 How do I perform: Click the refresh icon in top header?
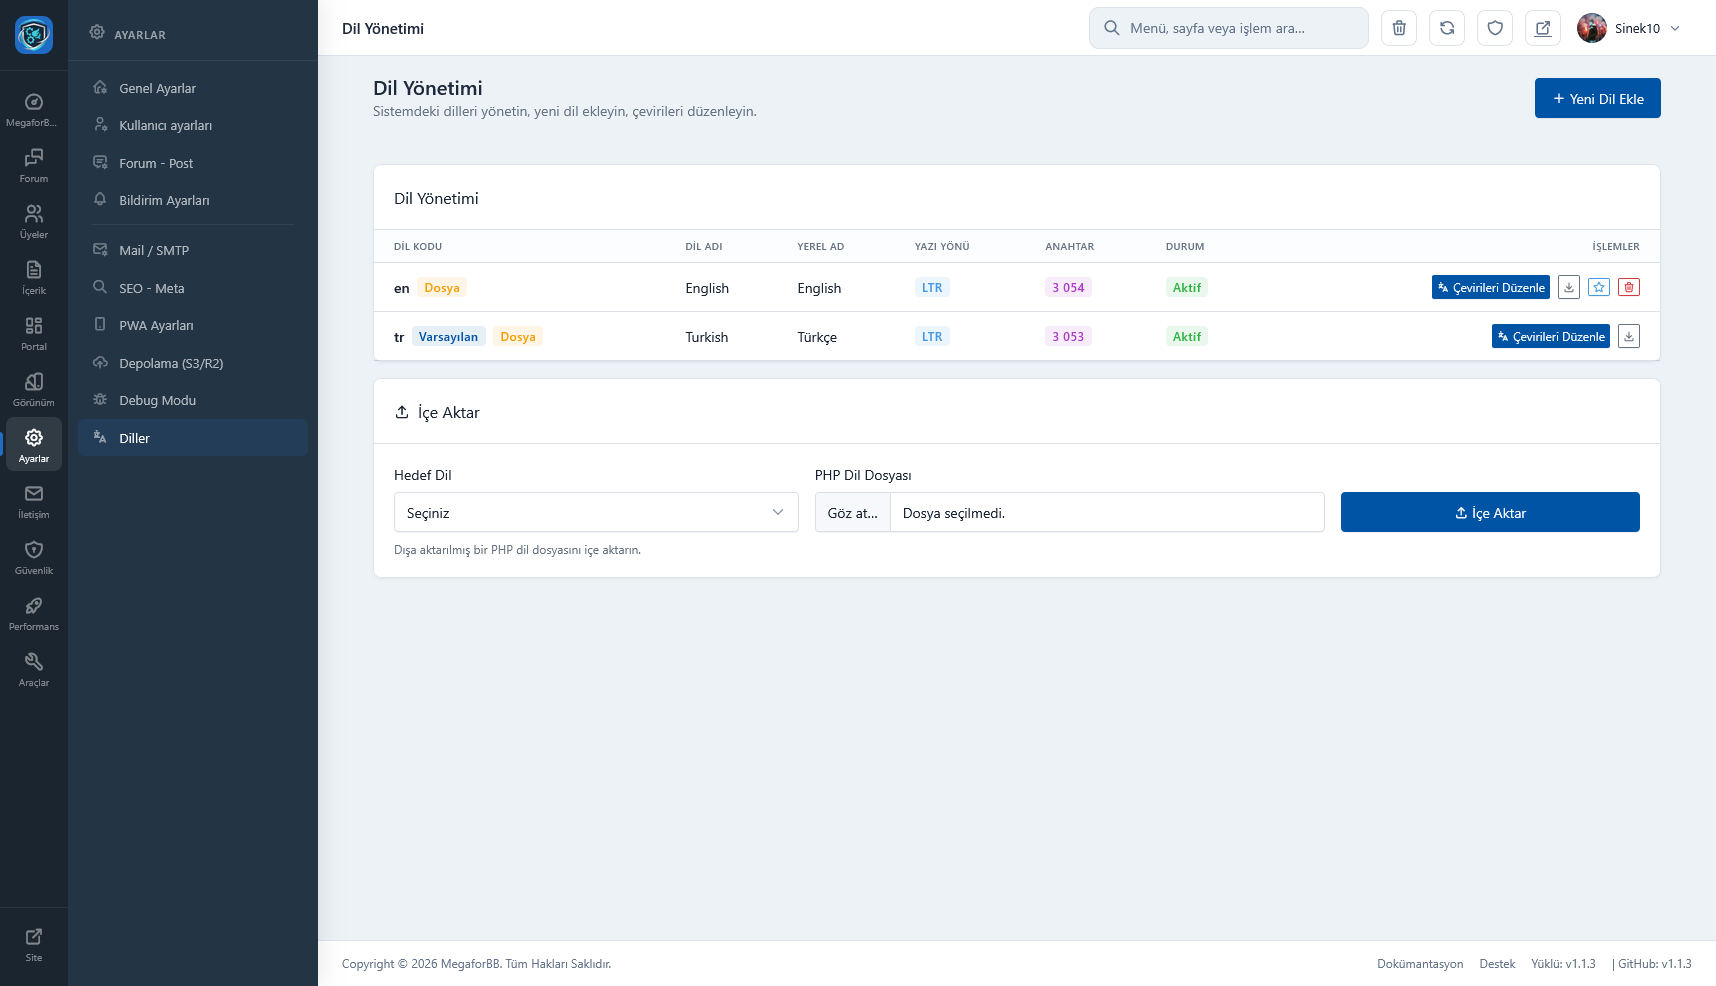click(x=1447, y=28)
